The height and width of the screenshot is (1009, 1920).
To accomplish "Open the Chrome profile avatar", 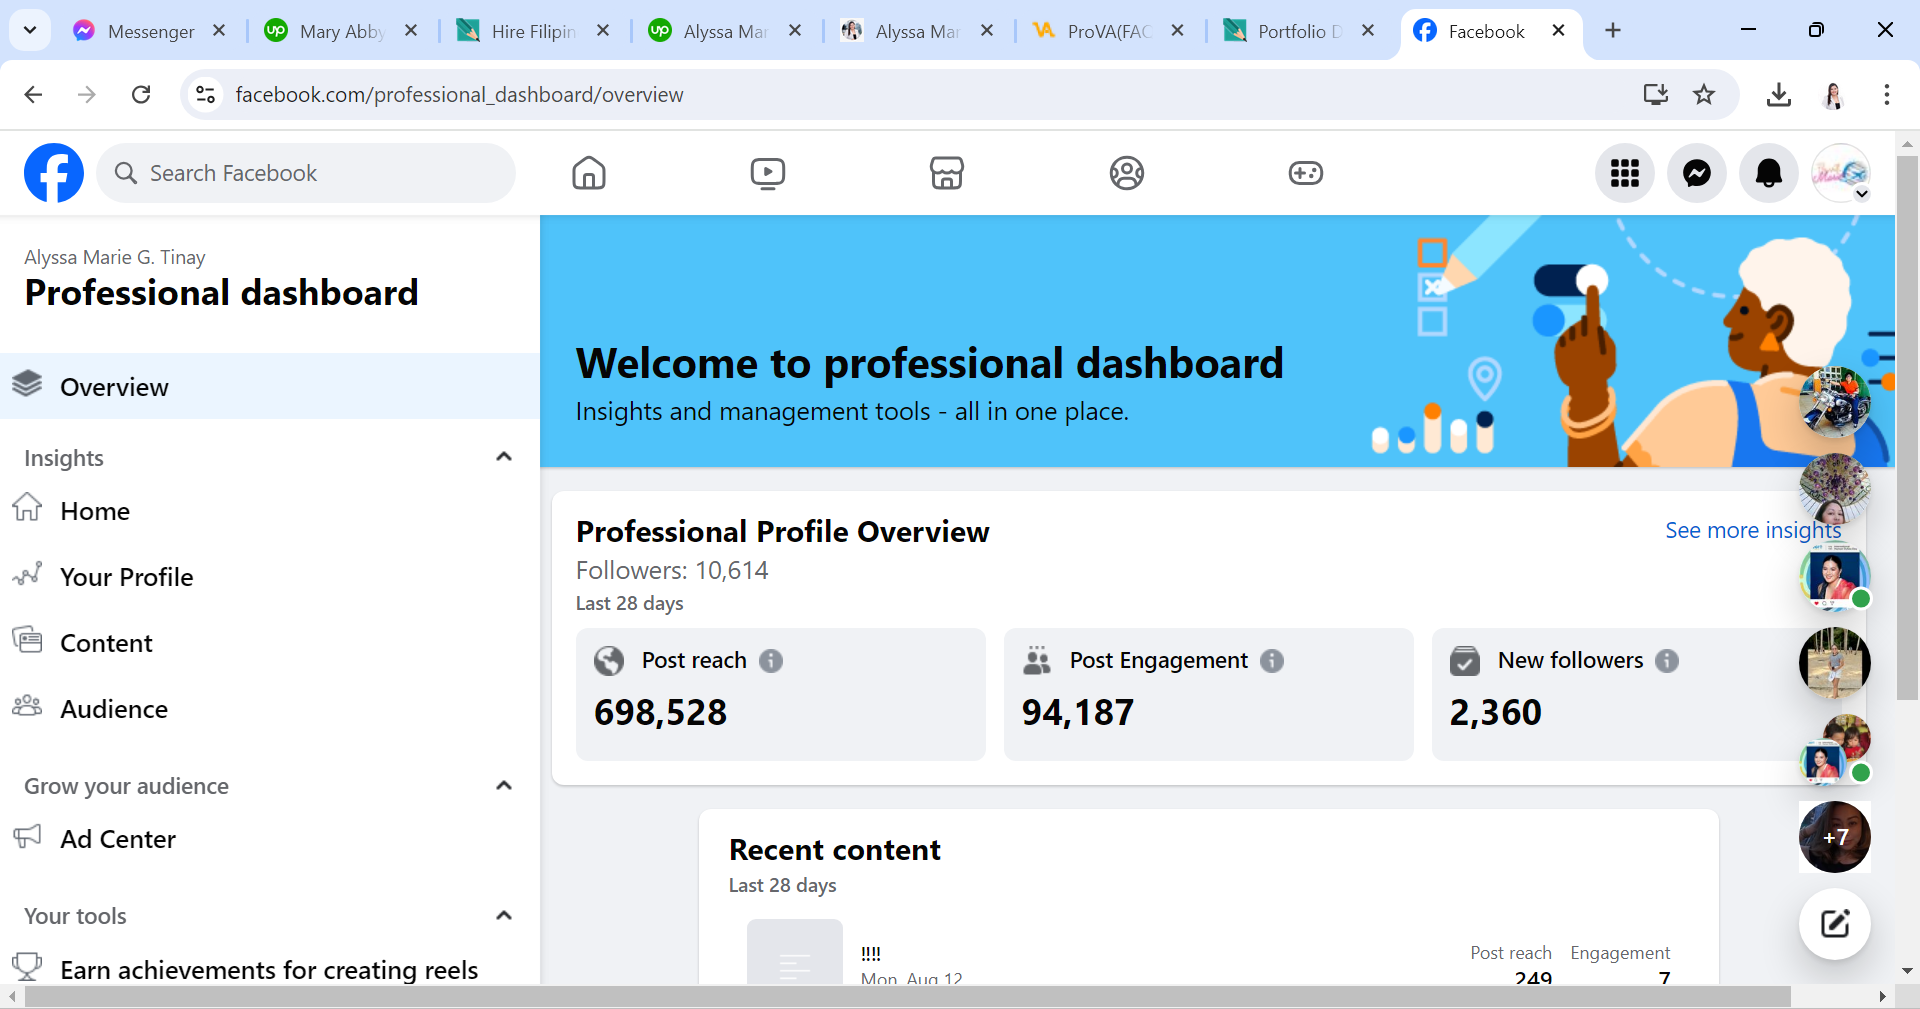I will pyautogui.click(x=1833, y=95).
